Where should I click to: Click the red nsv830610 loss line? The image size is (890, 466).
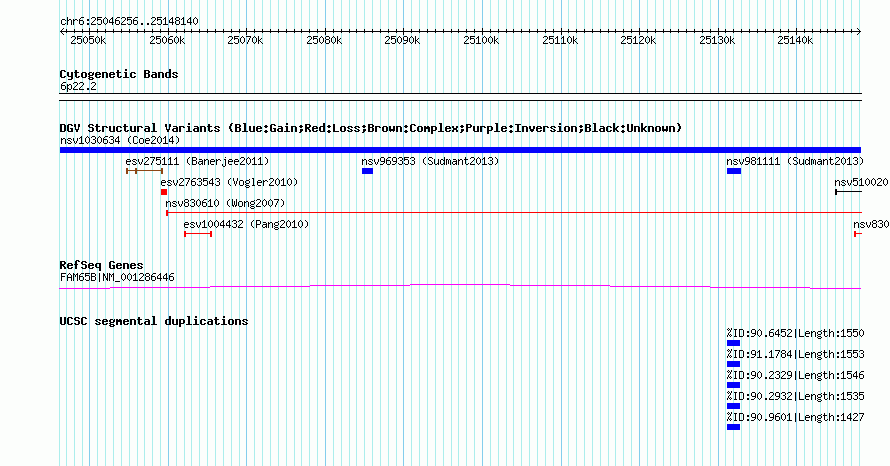click(x=514, y=213)
